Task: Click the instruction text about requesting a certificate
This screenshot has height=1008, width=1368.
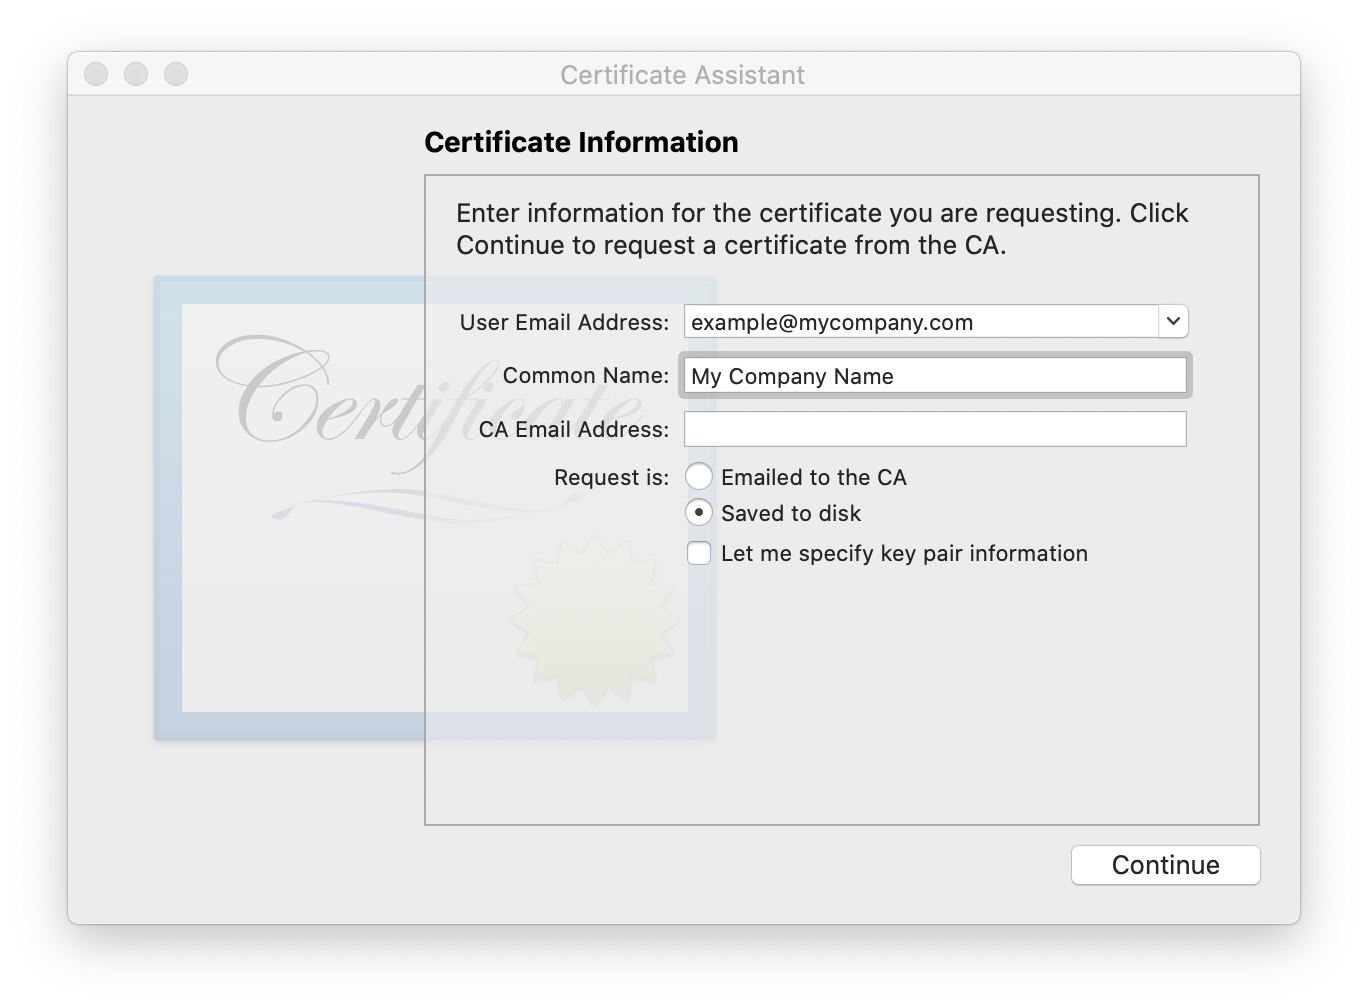Action: tap(822, 229)
